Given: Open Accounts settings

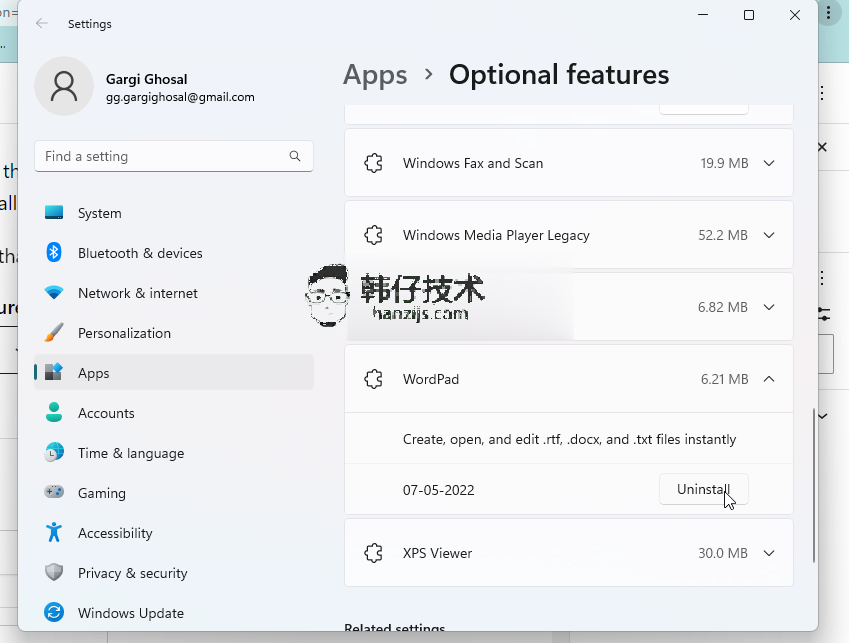Looking at the screenshot, I should (174, 413).
